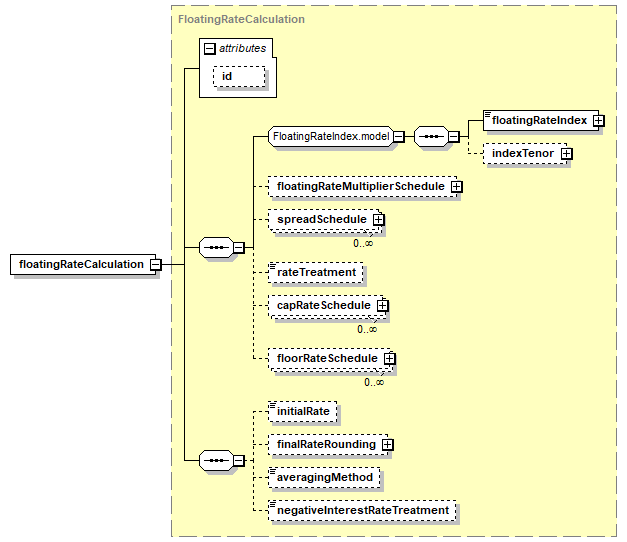This screenshot has width=627, height=542.
Task: Expand the indexTenor element
Action: (x=566, y=154)
